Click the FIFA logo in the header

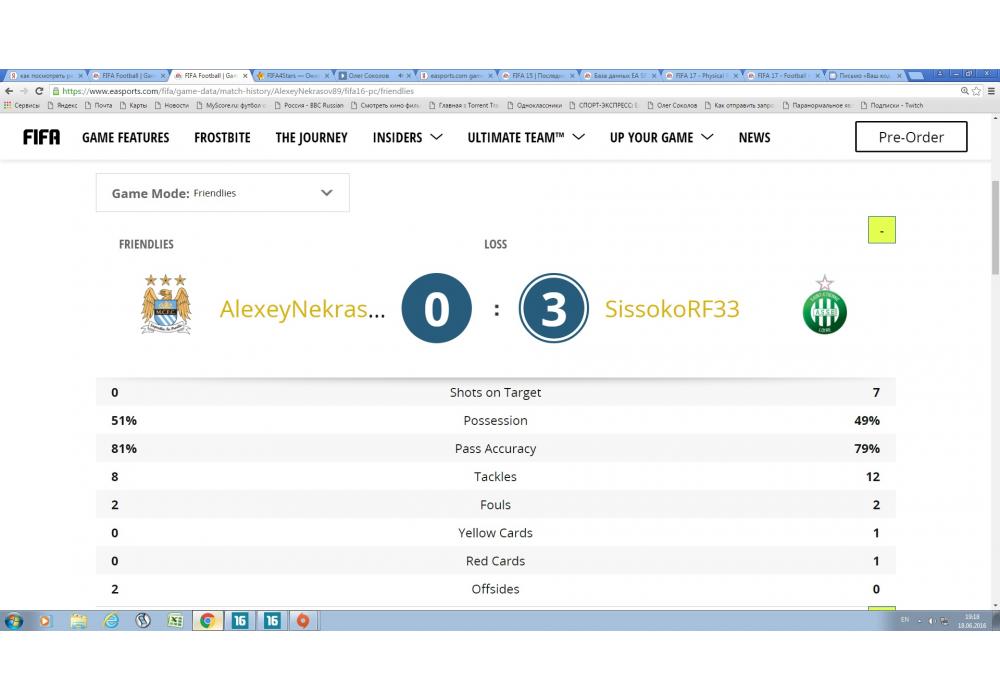[x=41, y=137]
